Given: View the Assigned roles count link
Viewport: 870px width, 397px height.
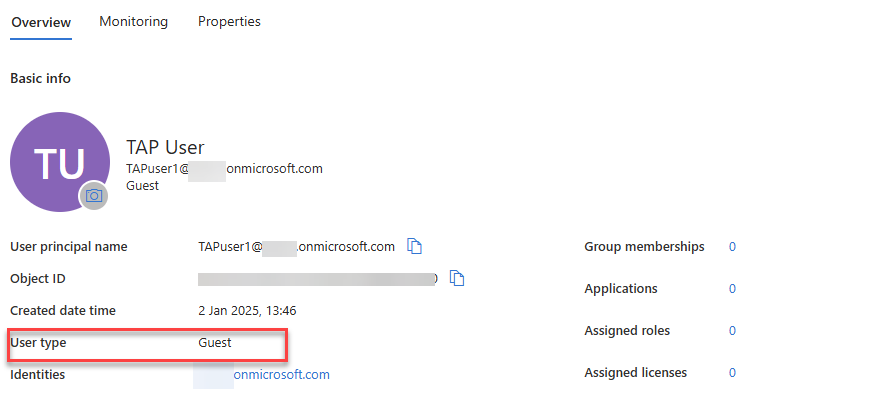Looking at the screenshot, I should pyautogui.click(x=732, y=331).
